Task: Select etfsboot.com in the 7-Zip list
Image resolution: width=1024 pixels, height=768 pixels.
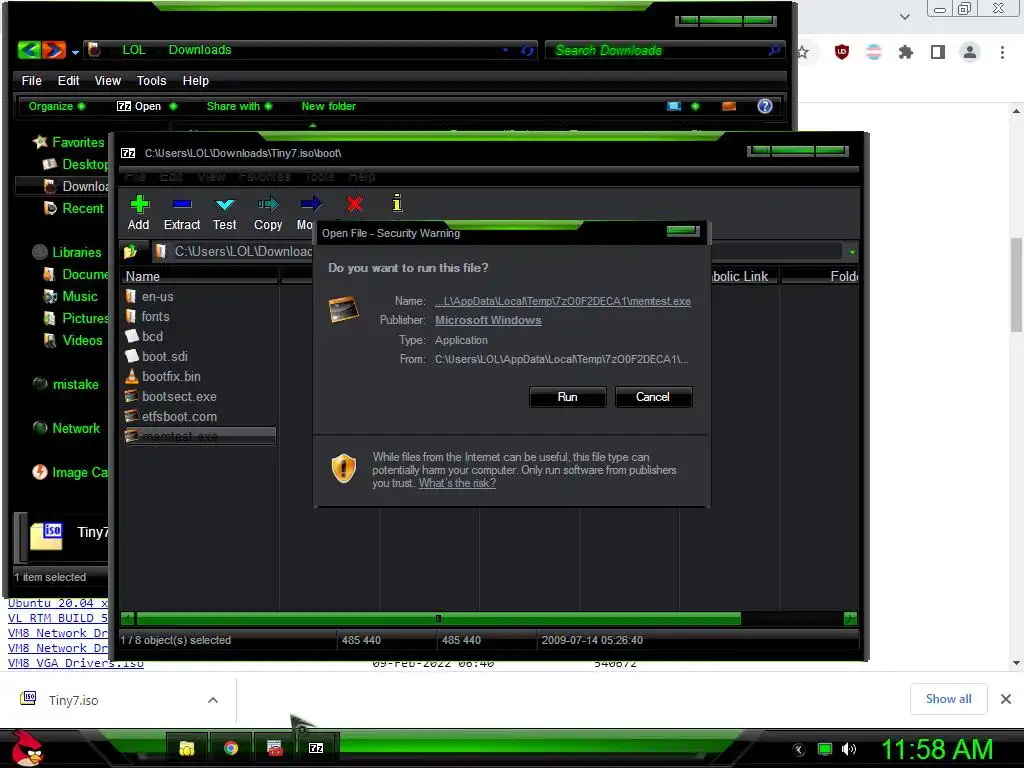Action: click(171, 417)
